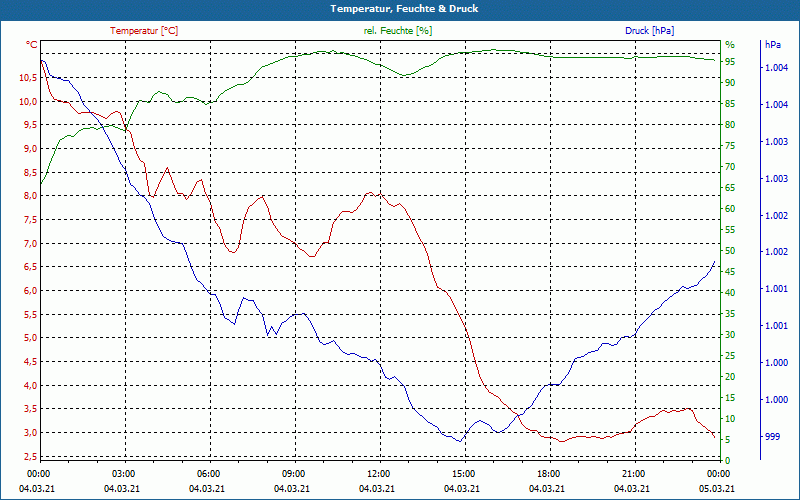The image size is (800, 500).
Task: Select the "12:00" time axis label
Action: point(381,474)
